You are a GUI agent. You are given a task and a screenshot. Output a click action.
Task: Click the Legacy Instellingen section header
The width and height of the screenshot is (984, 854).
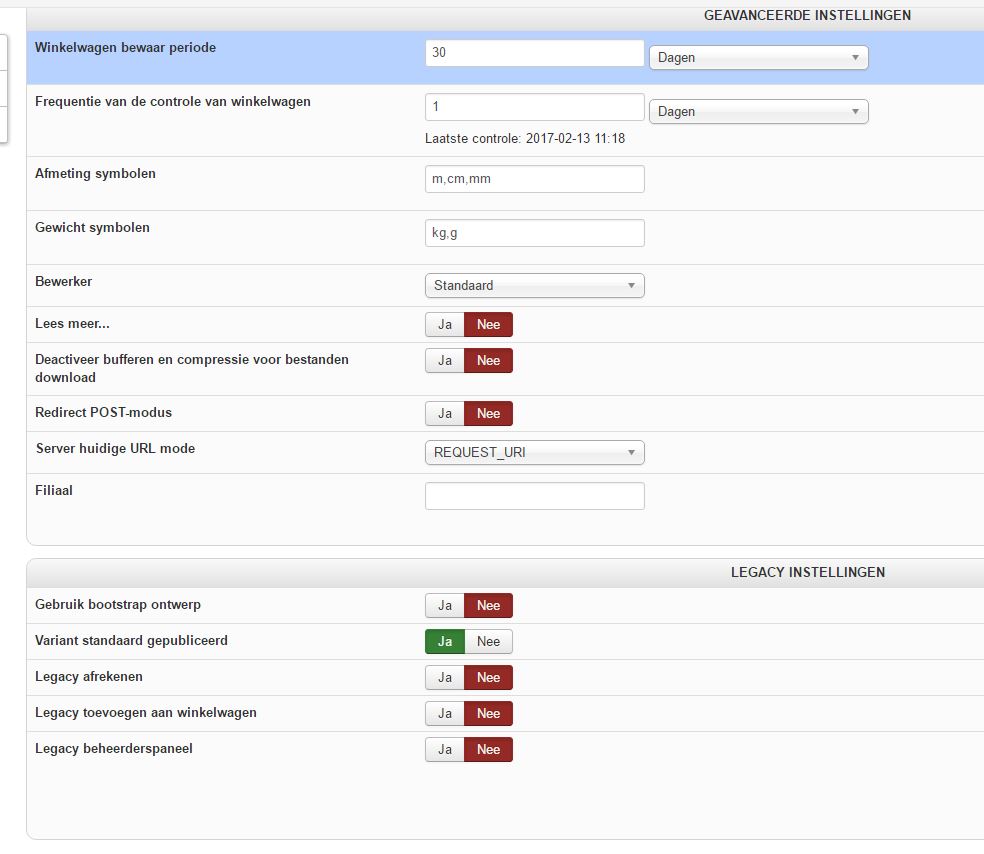(808, 572)
